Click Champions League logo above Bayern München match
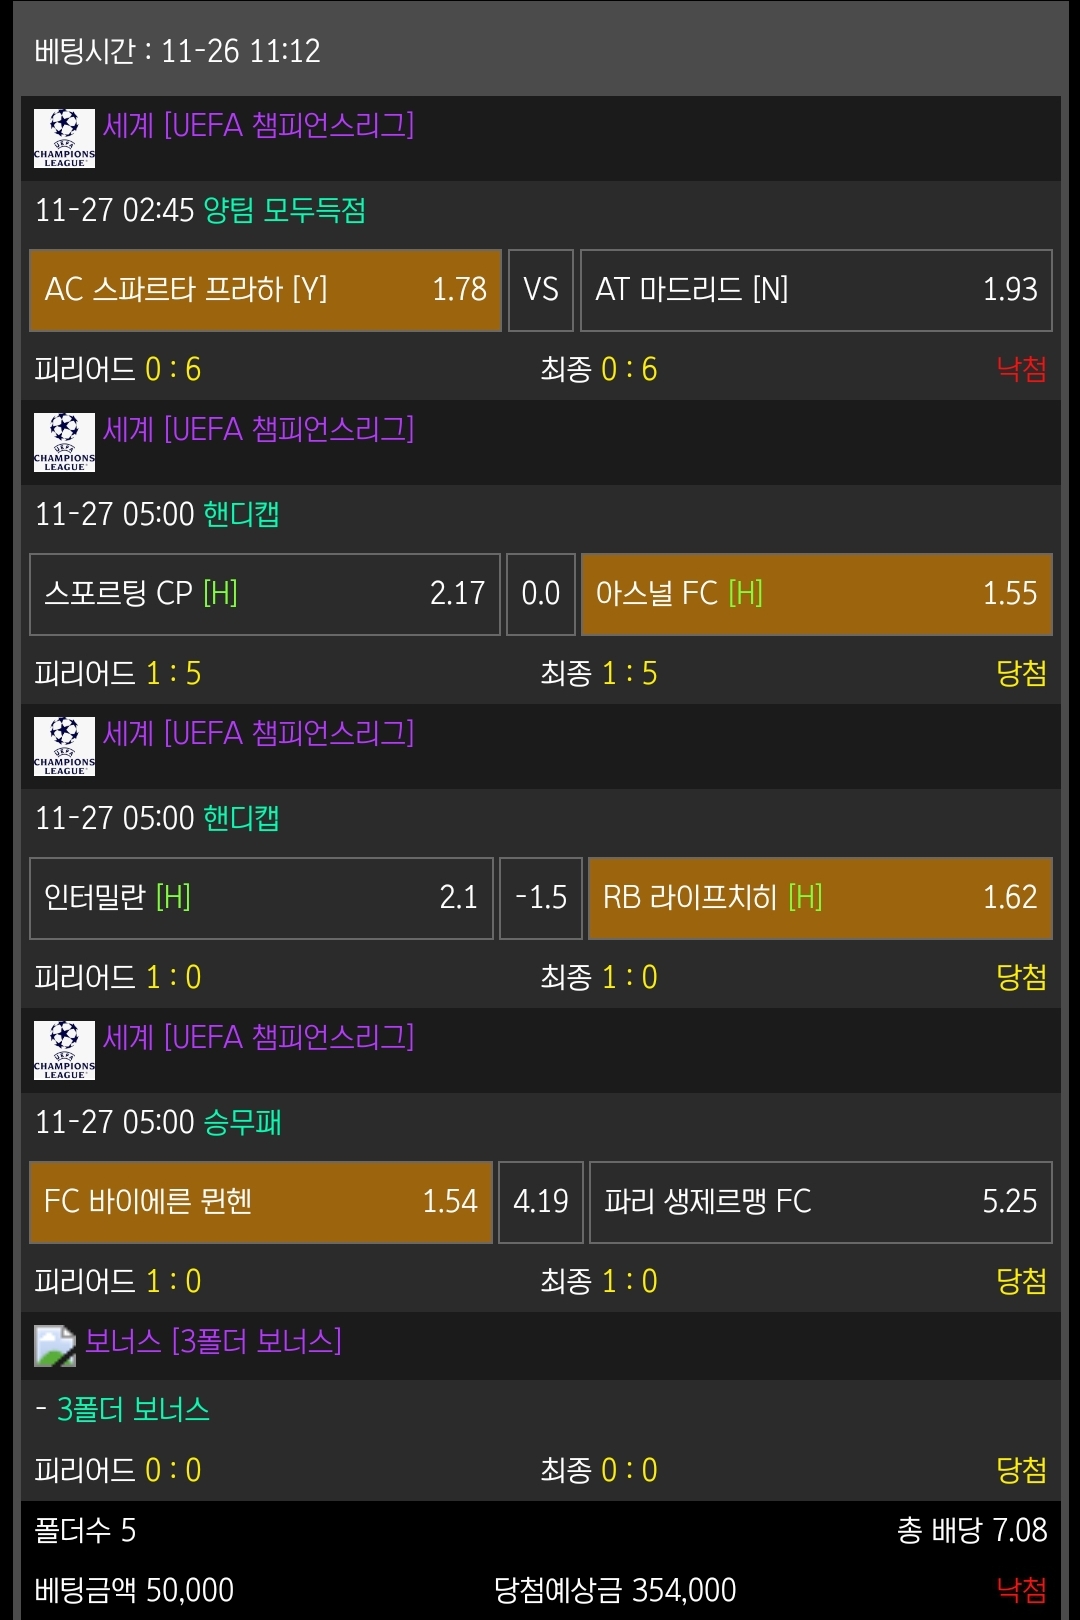This screenshot has height=1620, width=1080. pos(64,1050)
